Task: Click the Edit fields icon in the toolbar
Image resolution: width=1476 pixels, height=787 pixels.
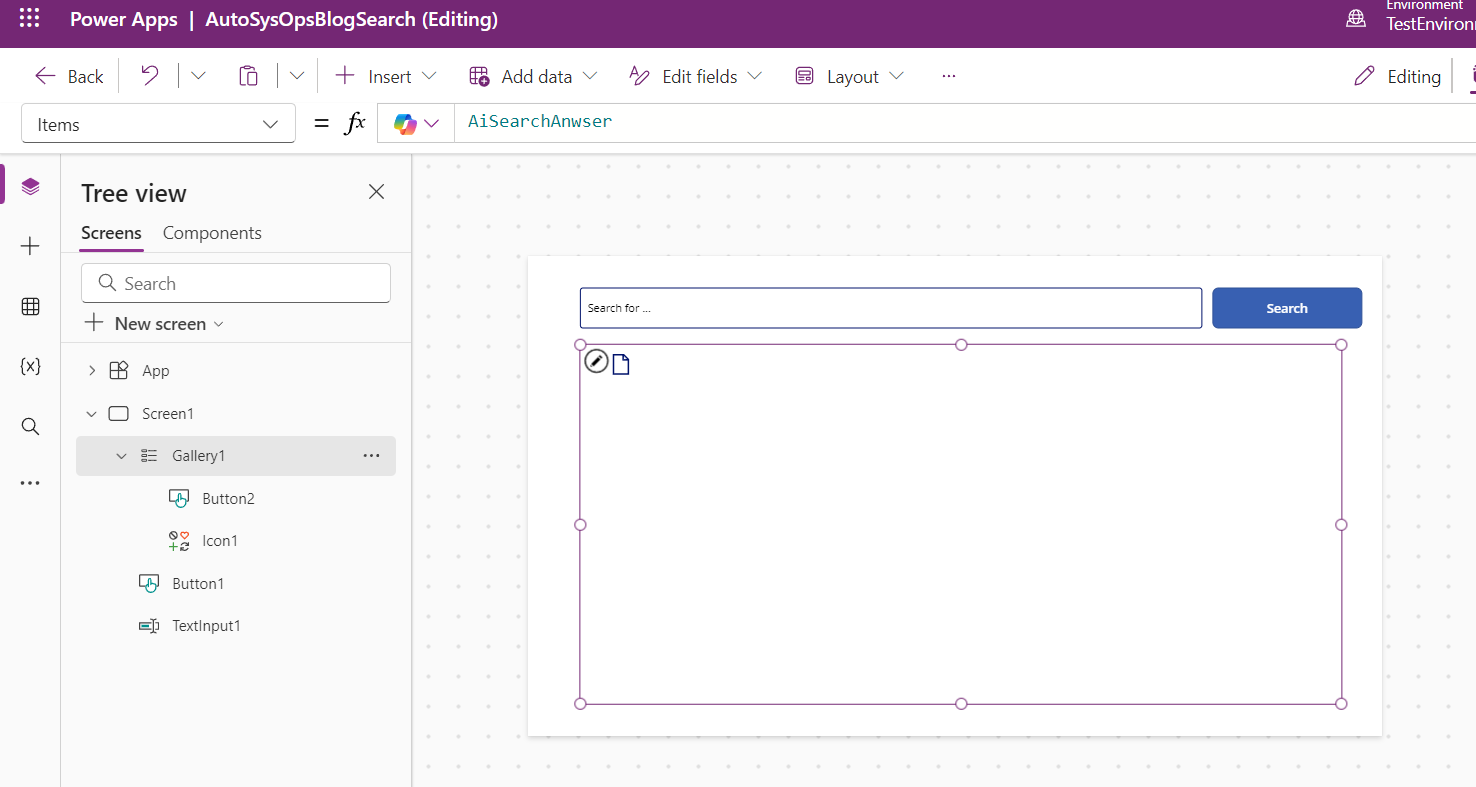Action: [639, 75]
